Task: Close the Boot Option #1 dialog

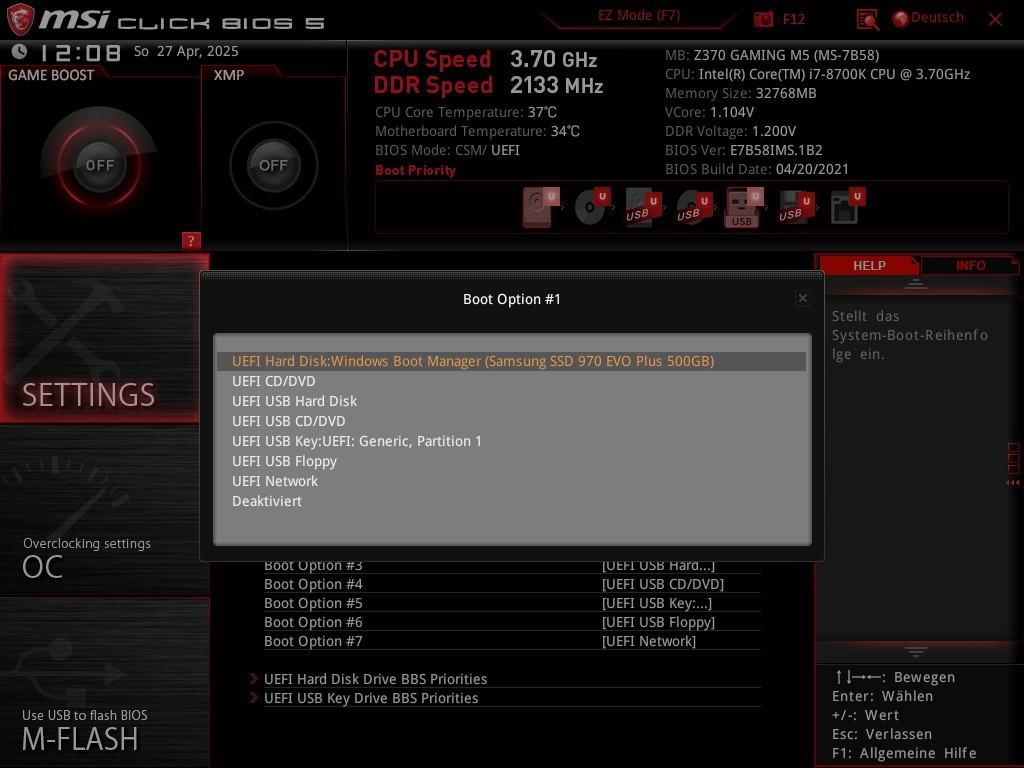Action: (803, 298)
